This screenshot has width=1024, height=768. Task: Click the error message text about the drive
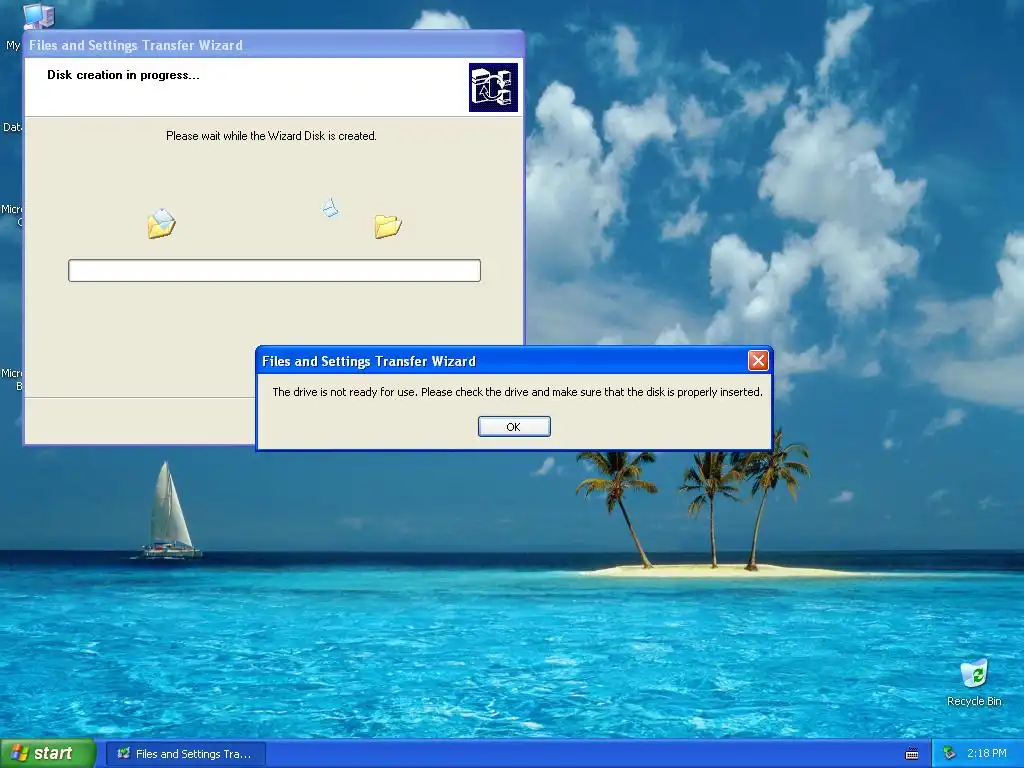click(x=517, y=392)
